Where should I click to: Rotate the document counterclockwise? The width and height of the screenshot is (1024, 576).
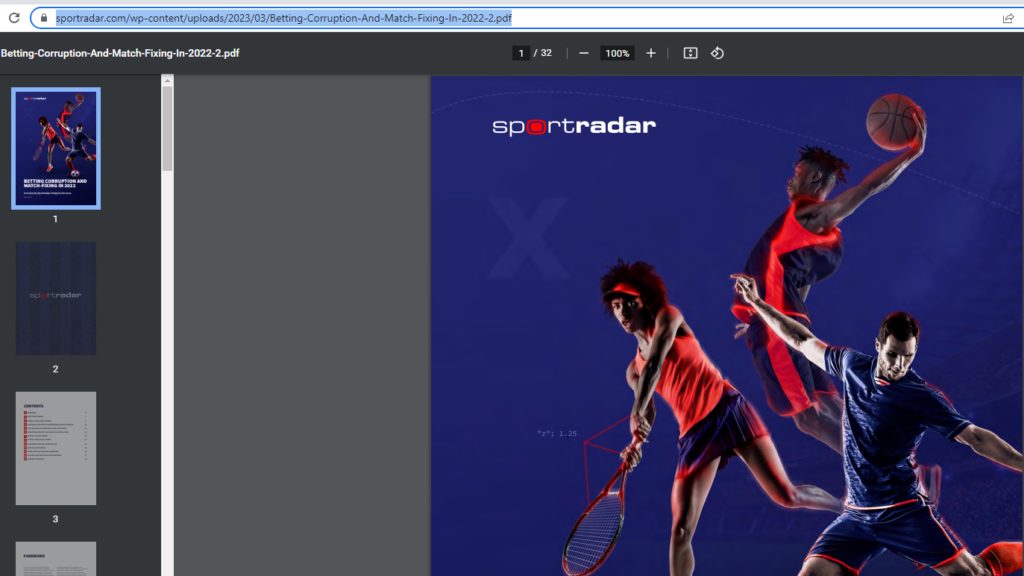(x=717, y=53)
